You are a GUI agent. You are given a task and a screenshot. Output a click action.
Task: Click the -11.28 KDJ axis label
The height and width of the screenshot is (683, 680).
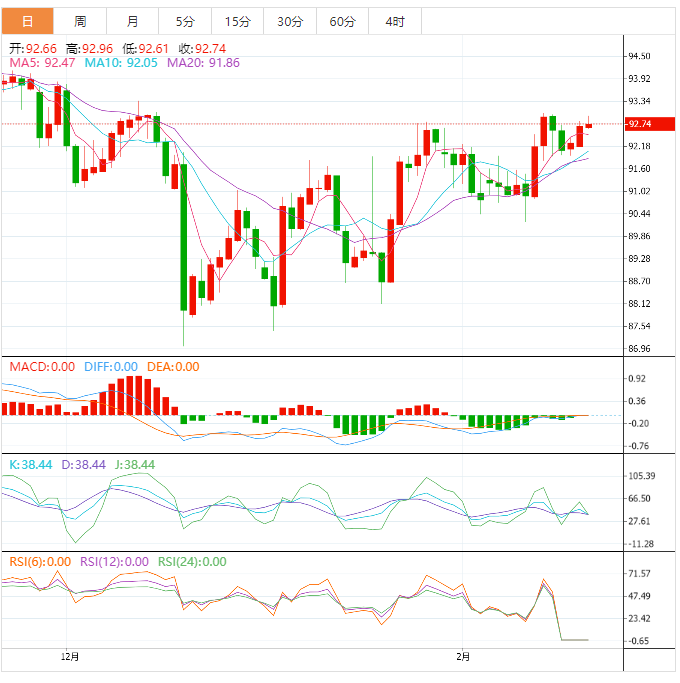(x=640, y=544)
